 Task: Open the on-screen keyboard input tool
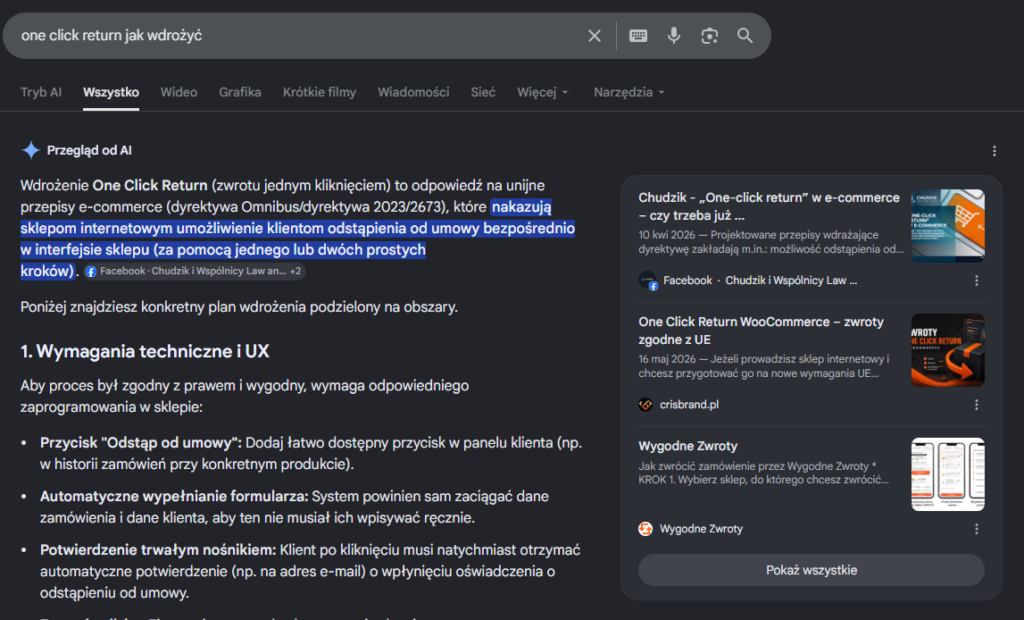[638, 36]
